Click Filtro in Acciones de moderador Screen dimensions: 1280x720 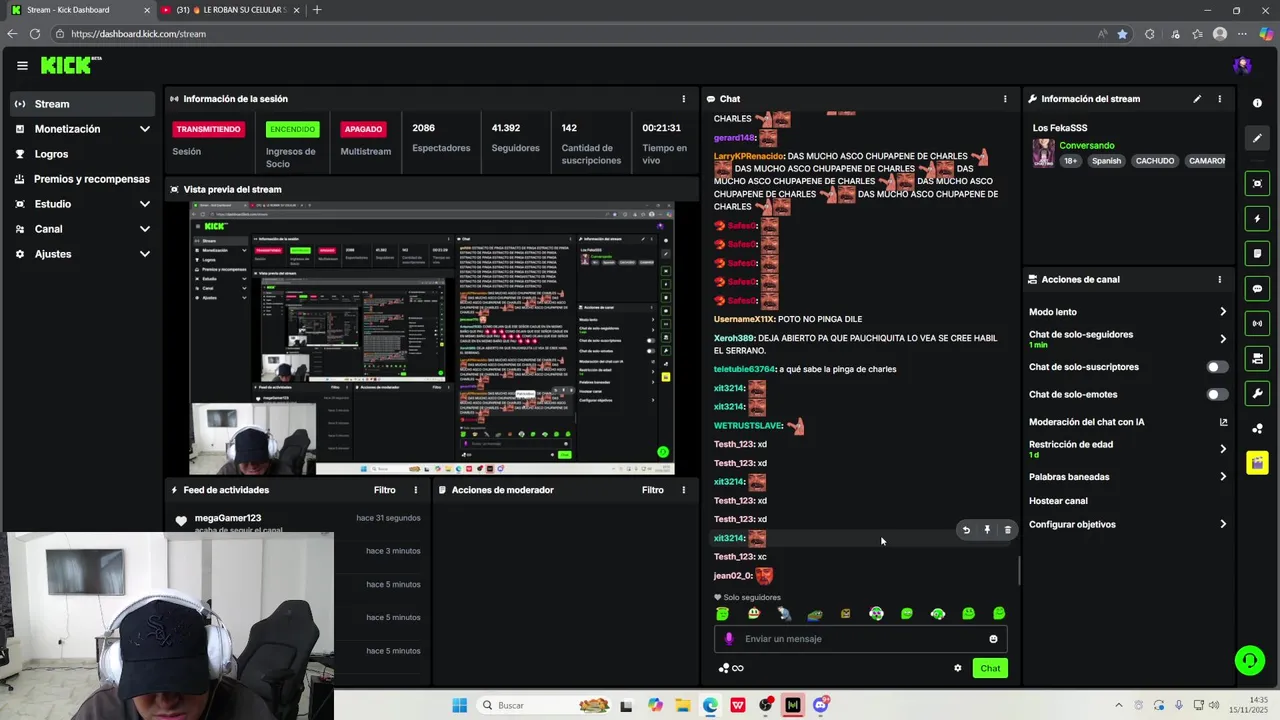click(x=652, y=490)
